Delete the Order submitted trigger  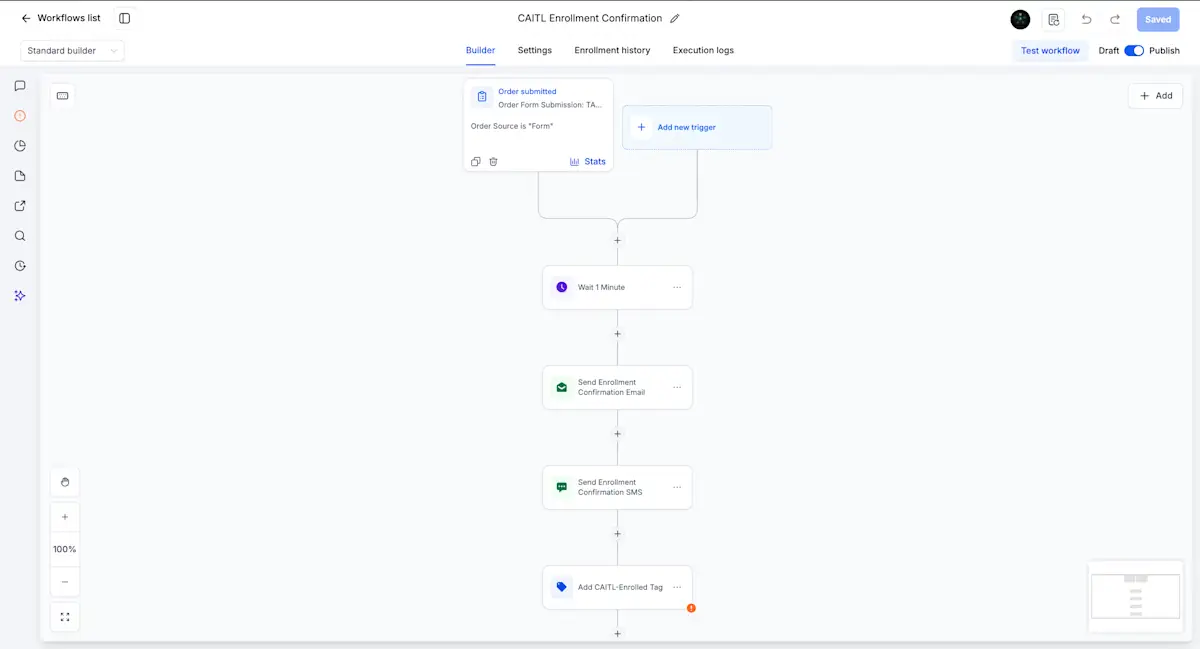click(x=493, y=161)
